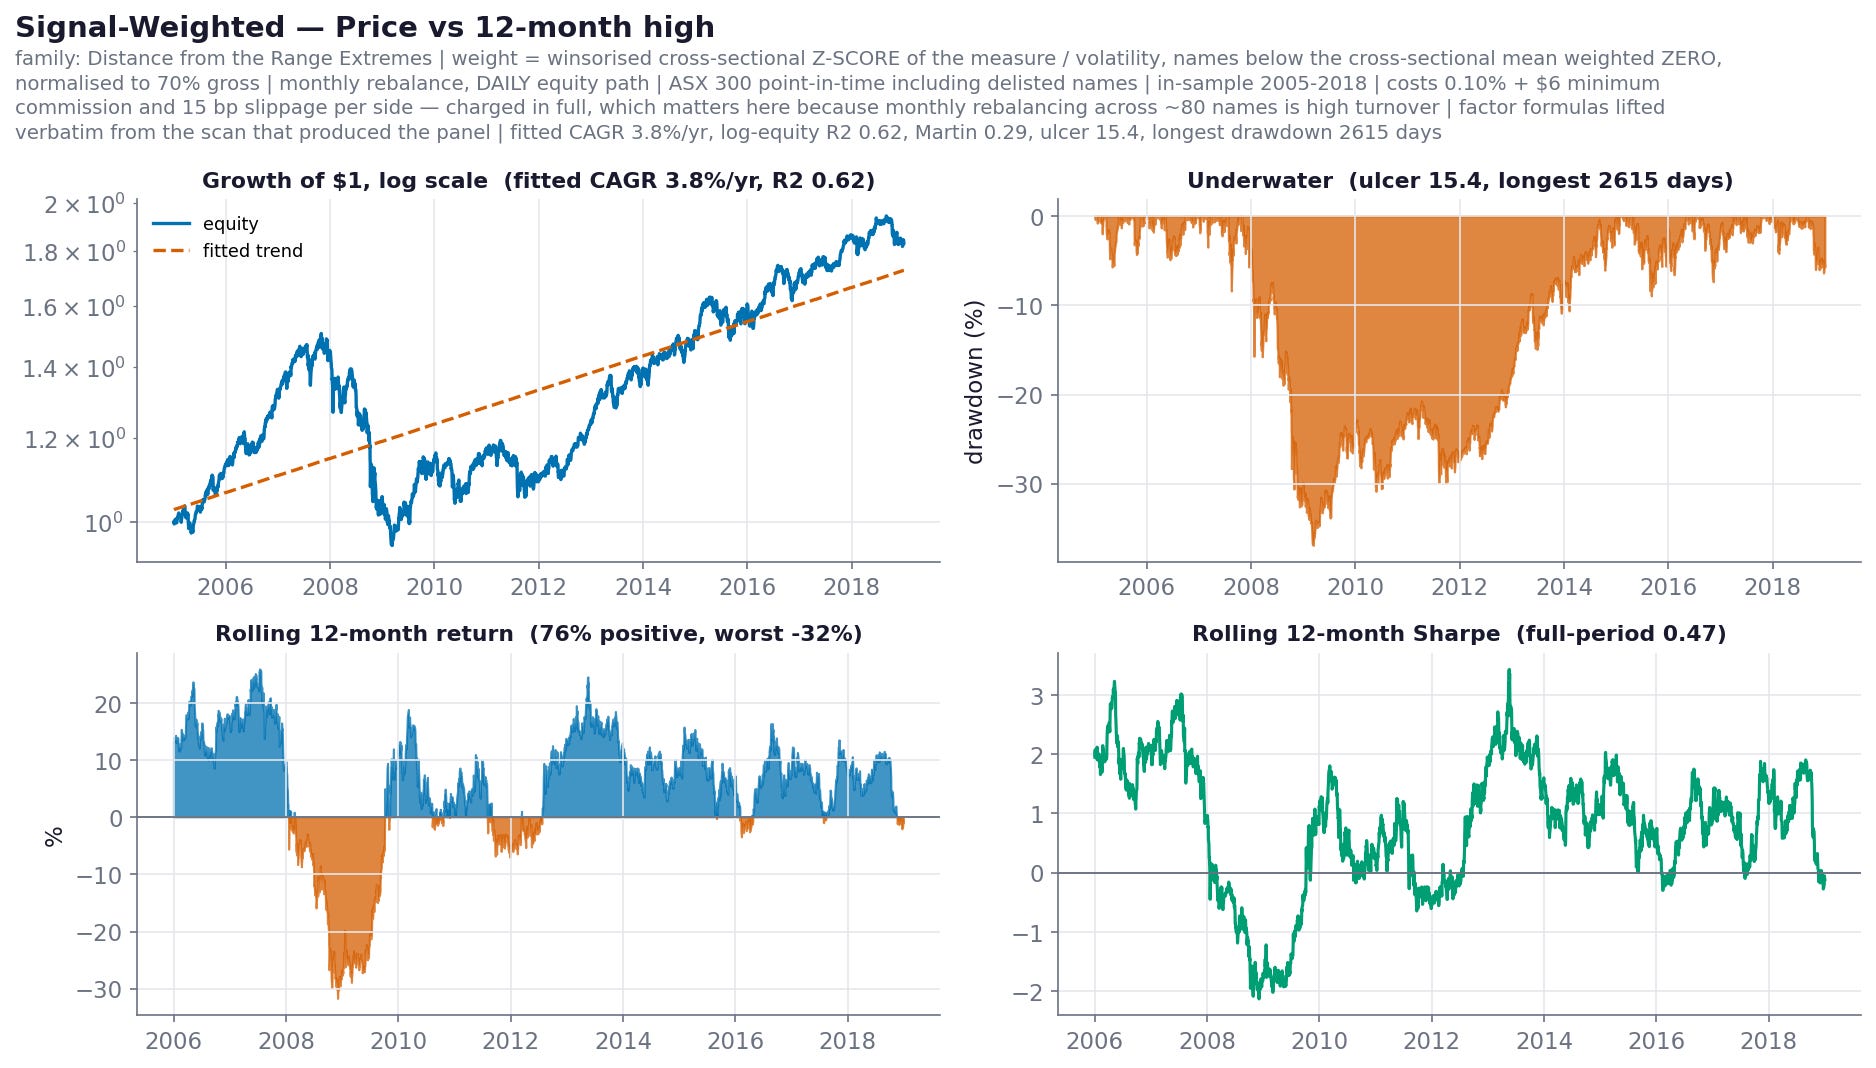Click the % label on rolling return axis
Viewport: 1876px width, 1068px height.
54,836
